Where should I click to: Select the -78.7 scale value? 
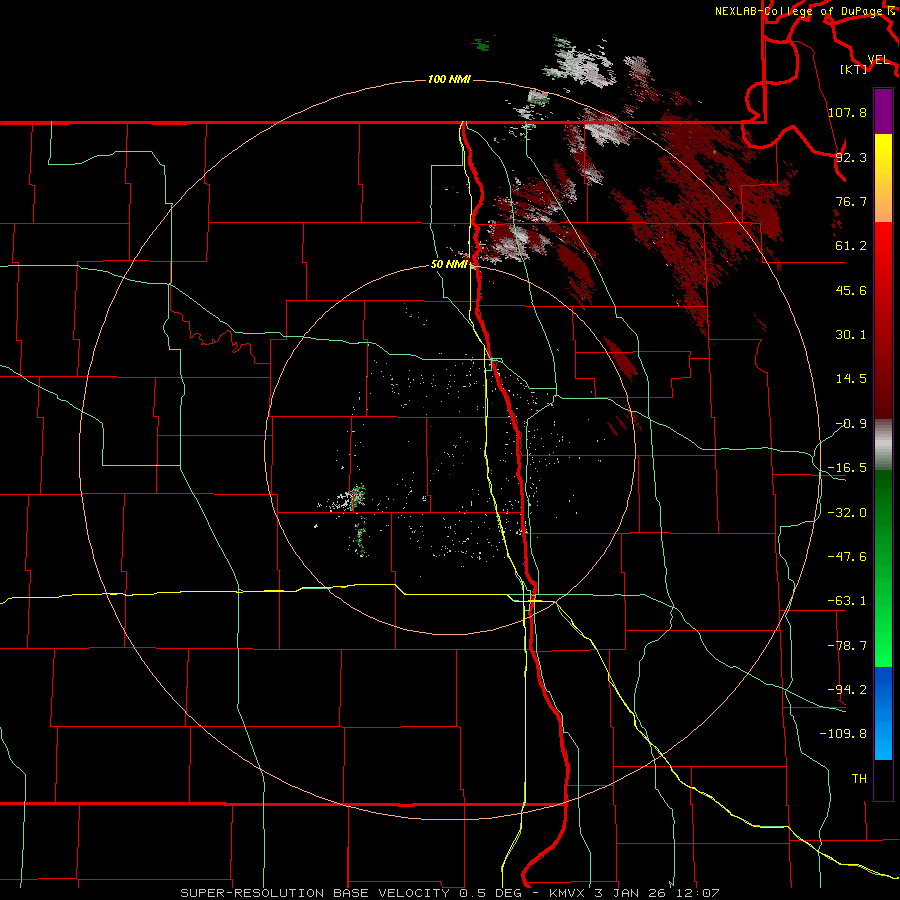(847, 646)
